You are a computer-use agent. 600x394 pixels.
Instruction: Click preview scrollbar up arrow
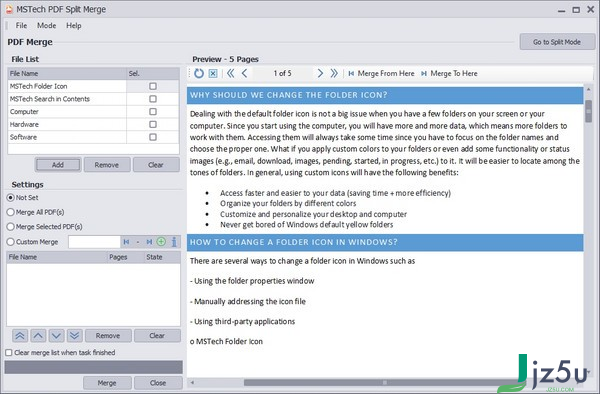coord(589,90)
